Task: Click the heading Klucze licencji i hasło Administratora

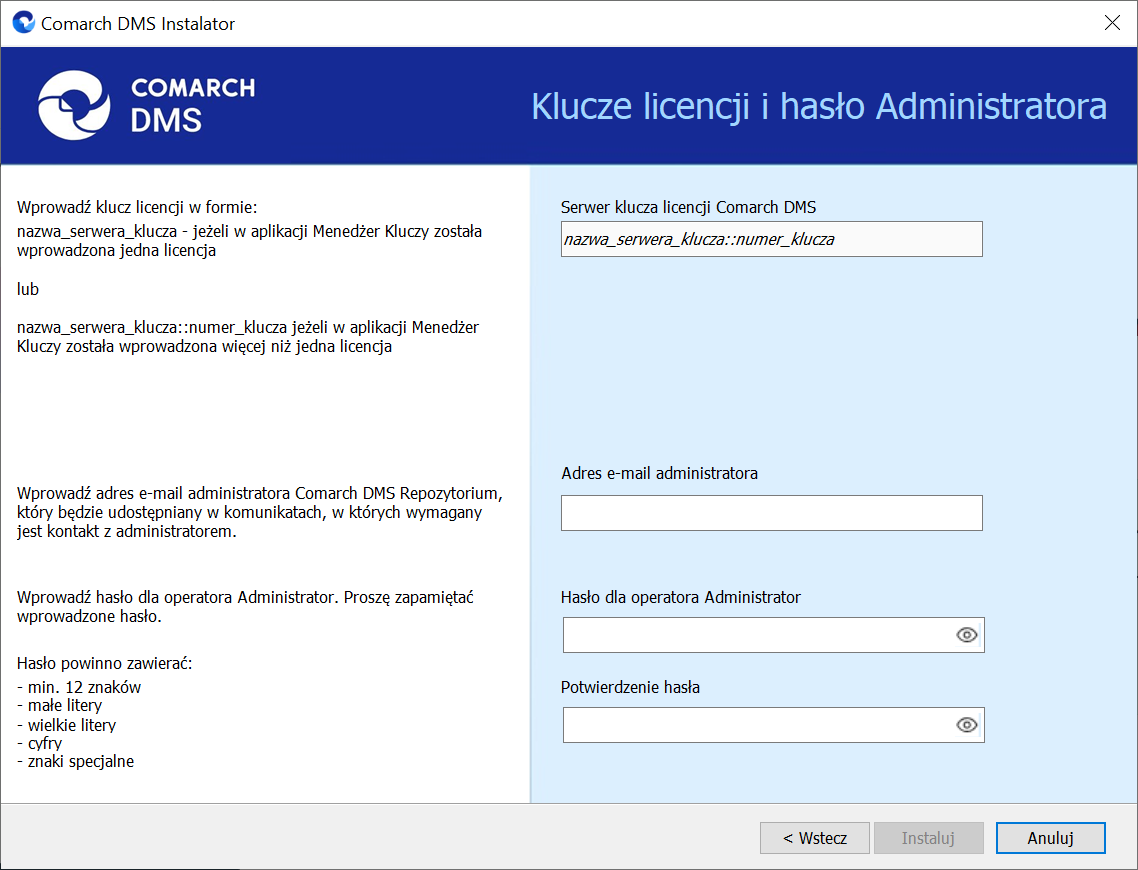Action: [x=819, y=107]
